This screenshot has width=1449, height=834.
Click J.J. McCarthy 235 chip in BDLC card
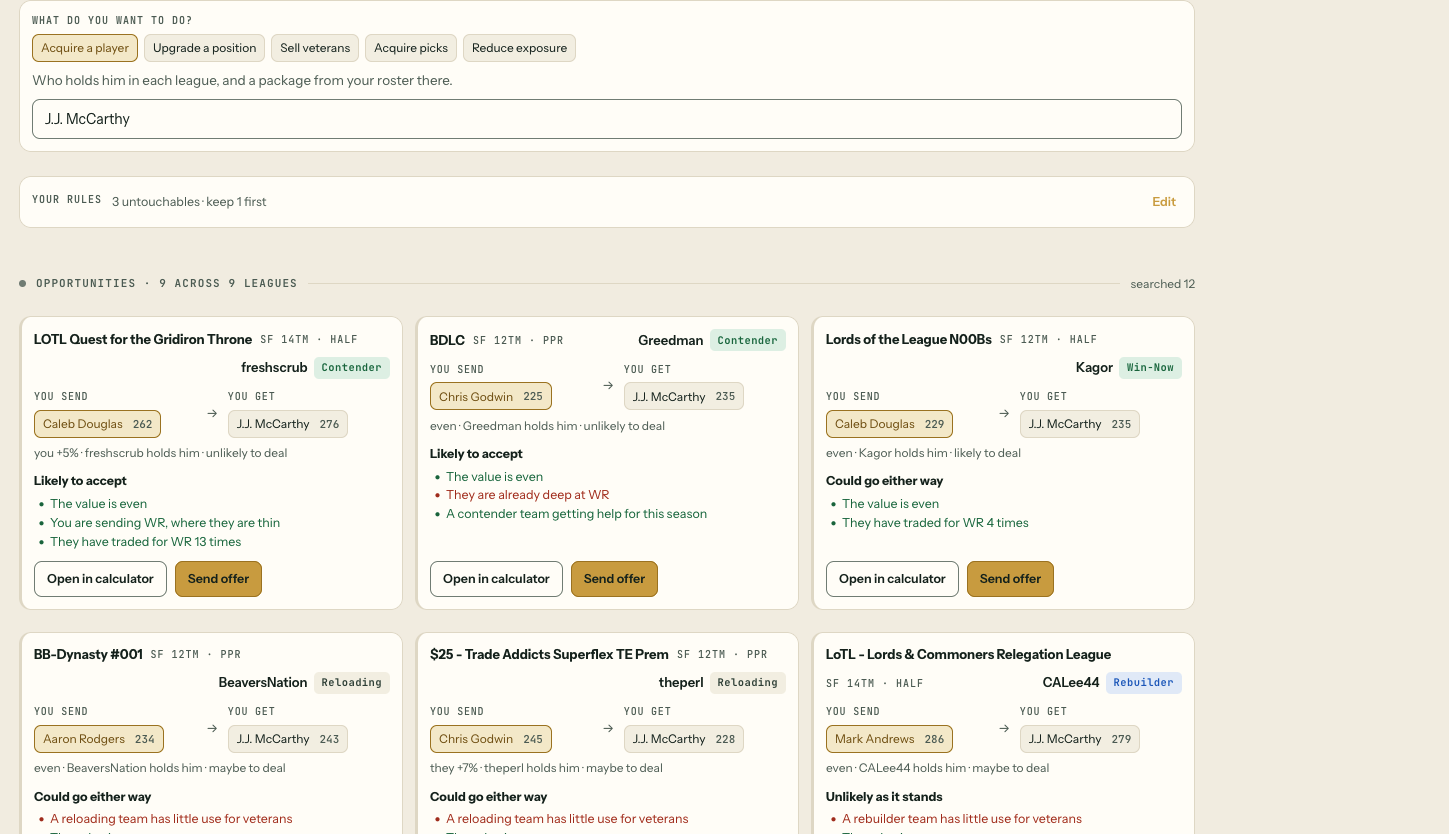(684, 397)
